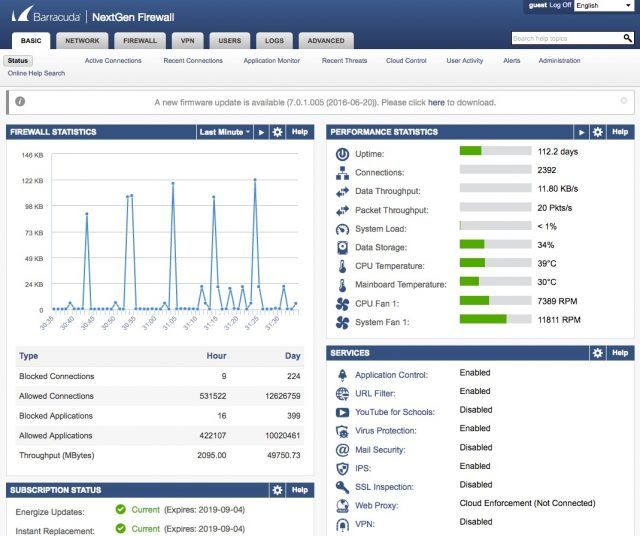Play Performance Statistics live update
Image resolution: width=640 pixels, height=536 pixels.
pyautogui.click(x=582, y=132)
